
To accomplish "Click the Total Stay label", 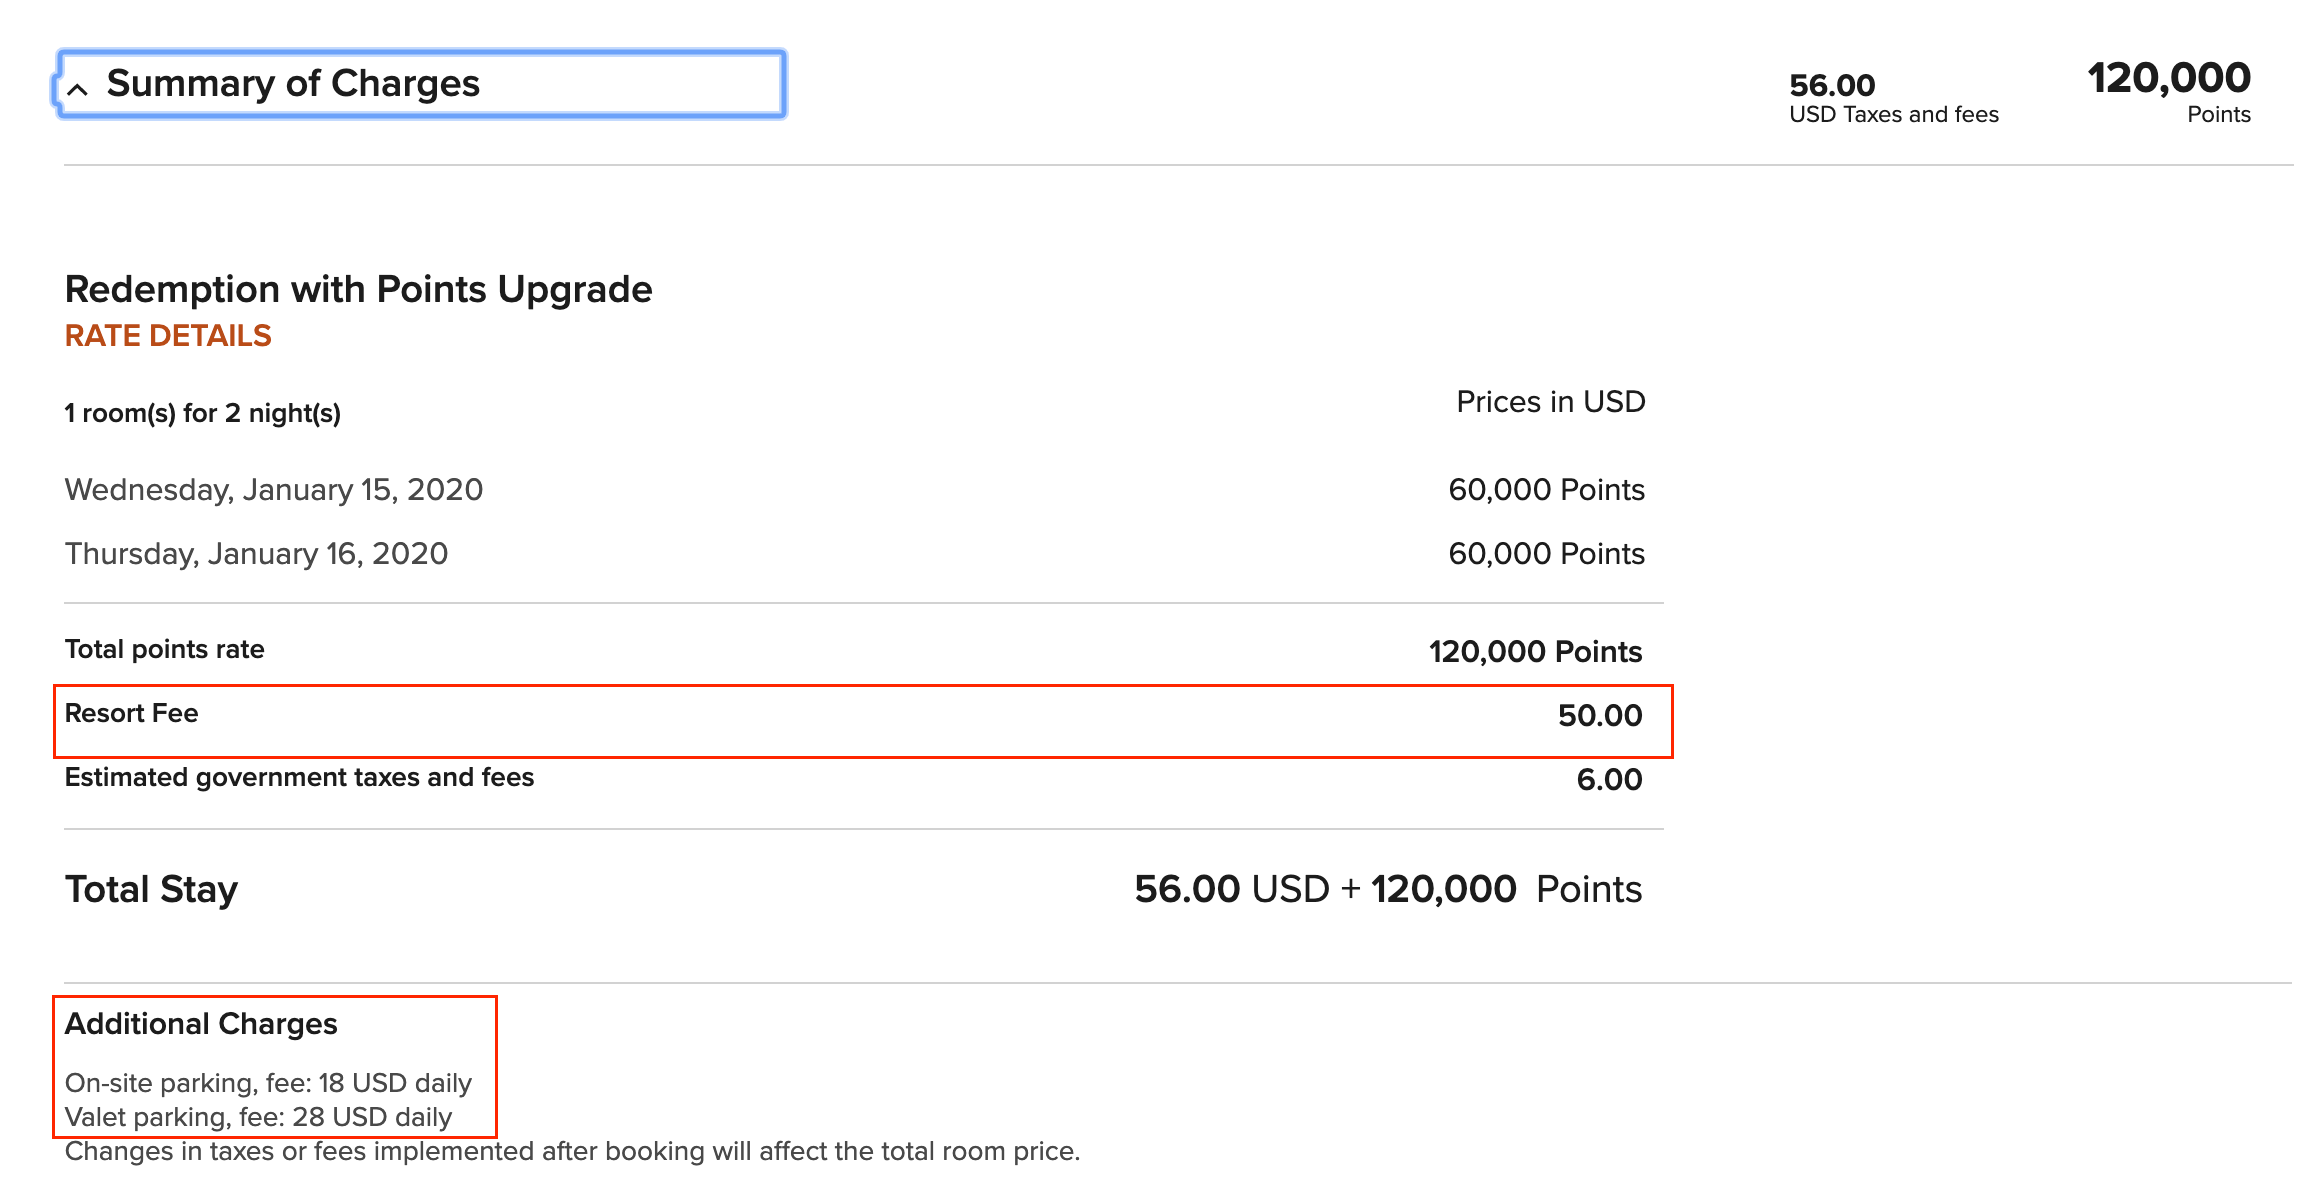I will tap(152, 890).
